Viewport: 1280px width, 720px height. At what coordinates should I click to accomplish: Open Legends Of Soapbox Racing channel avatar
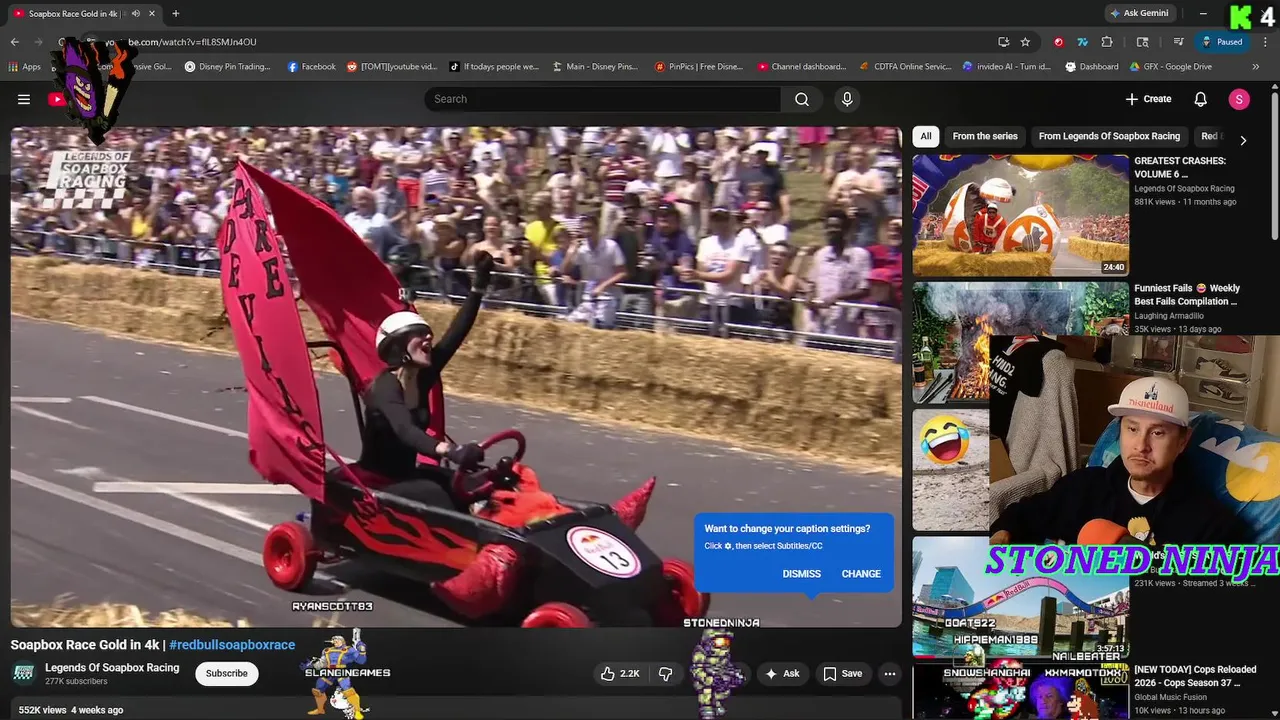coord(24,673)
